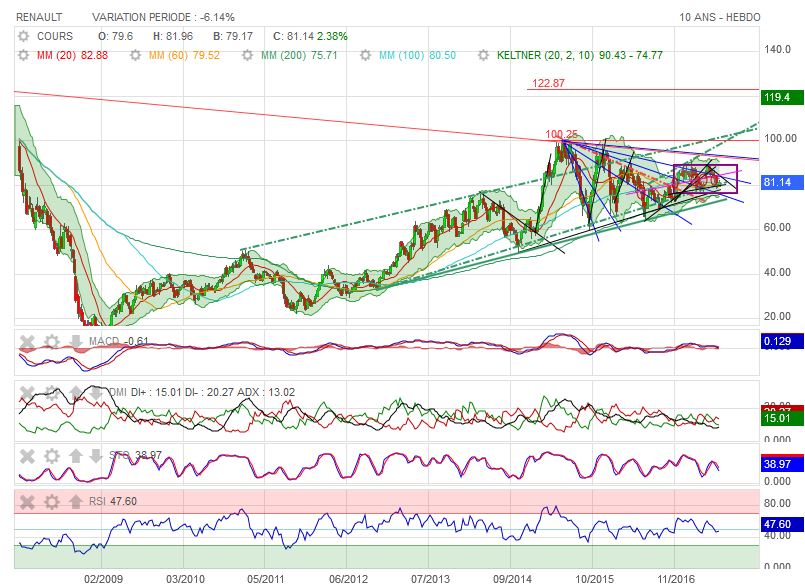Click the opening price O: 79.6
Viewport: 805px width, 588px height.
click(x=116, y=36)
